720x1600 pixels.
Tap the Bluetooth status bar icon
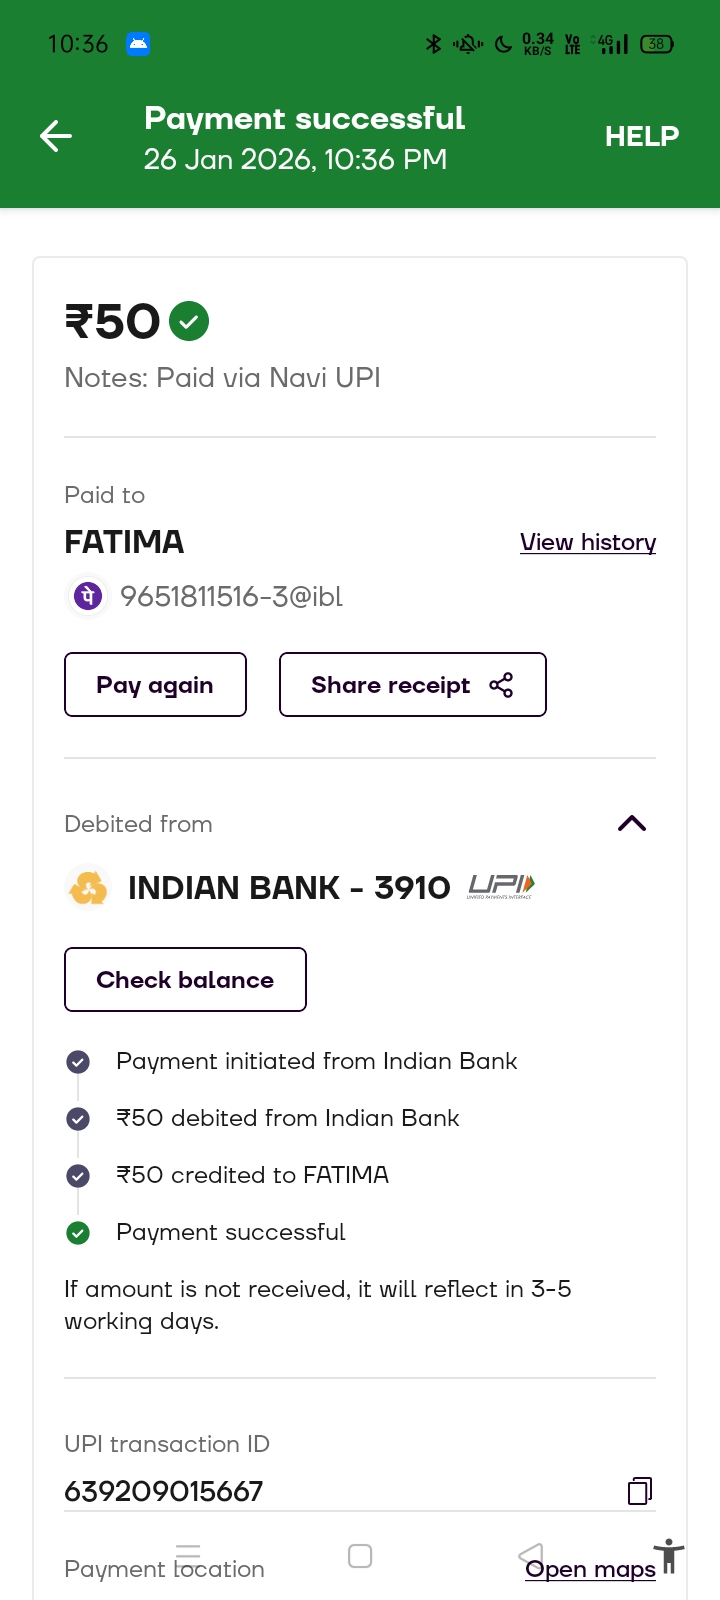pos(433,44)
